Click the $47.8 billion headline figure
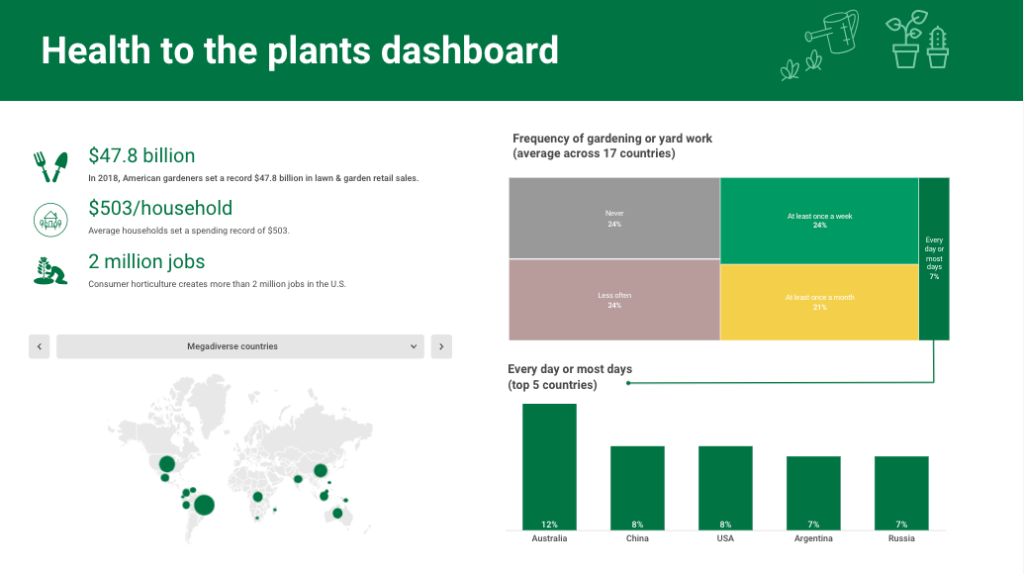This screenshot has height=574, width=1024. pyautogui.click(x=142, y=155)
